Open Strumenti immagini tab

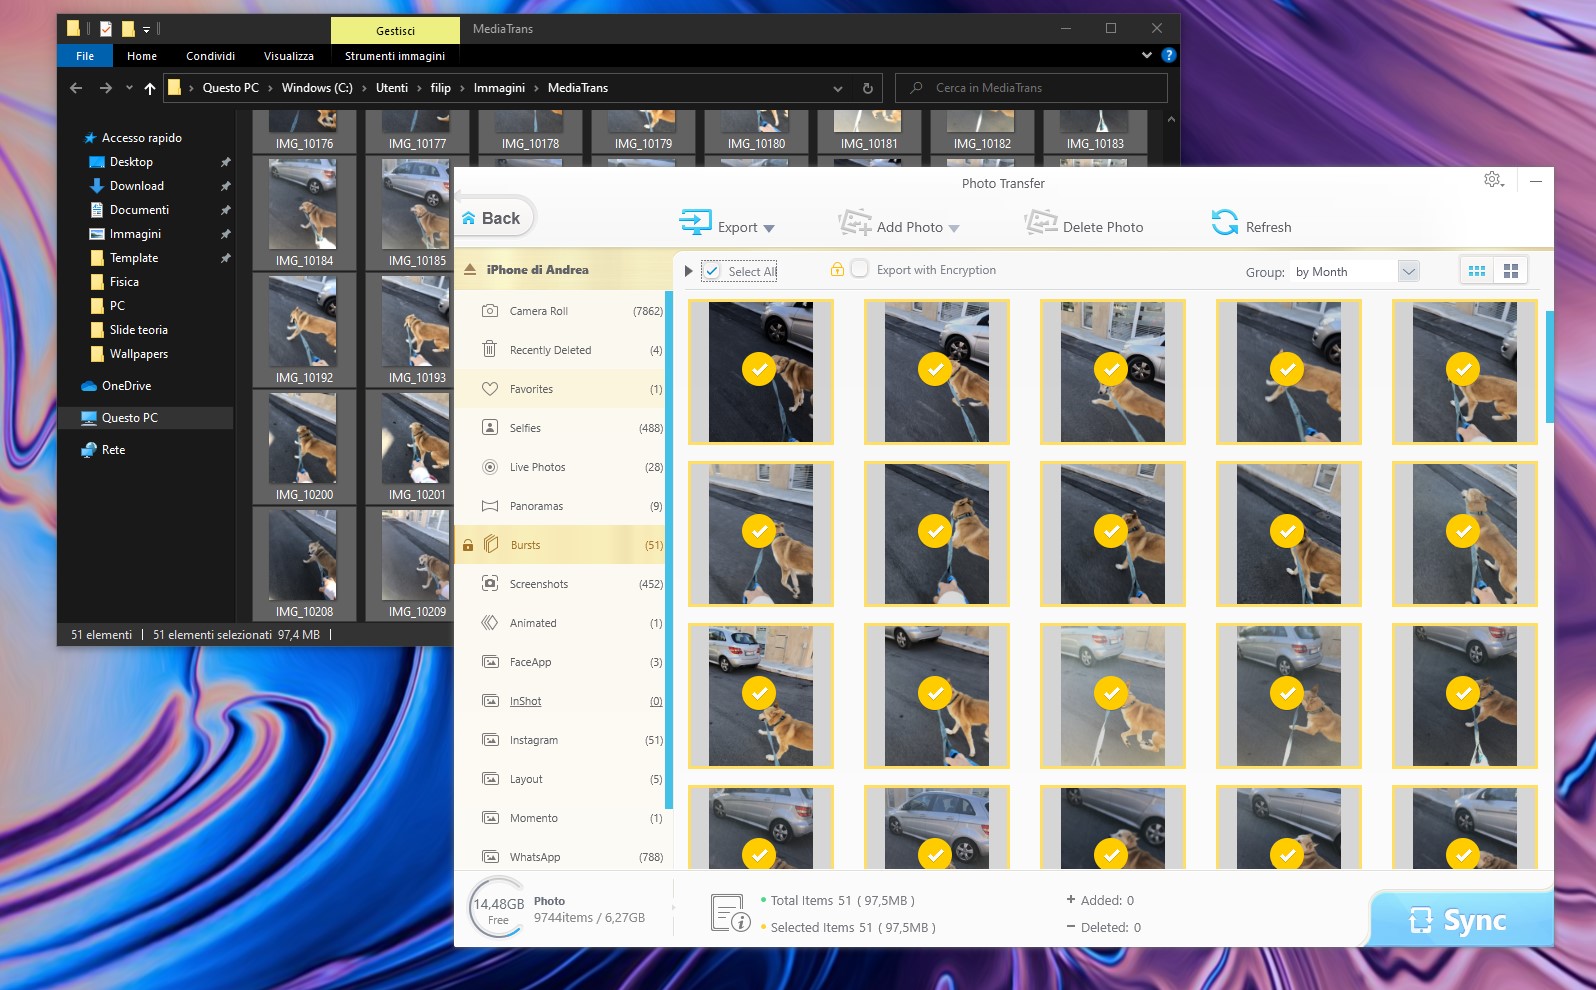click(395, 56)
